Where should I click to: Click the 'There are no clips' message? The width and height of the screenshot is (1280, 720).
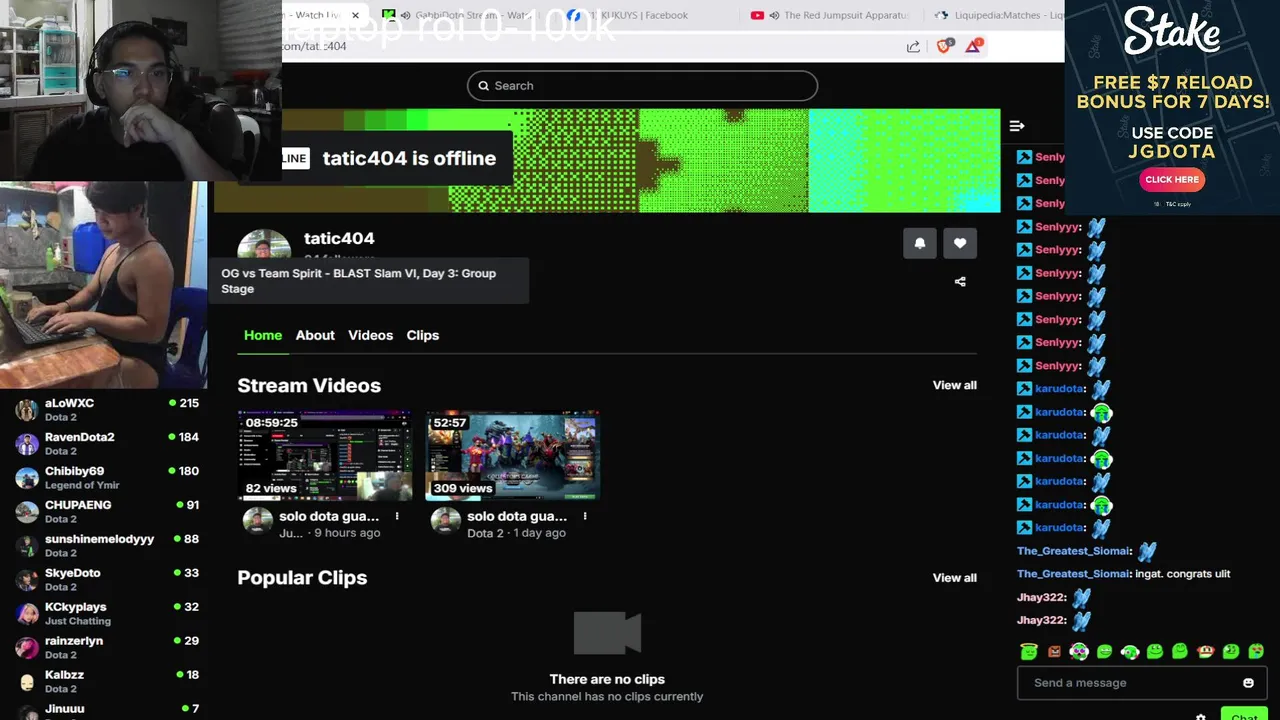[607, 679]
